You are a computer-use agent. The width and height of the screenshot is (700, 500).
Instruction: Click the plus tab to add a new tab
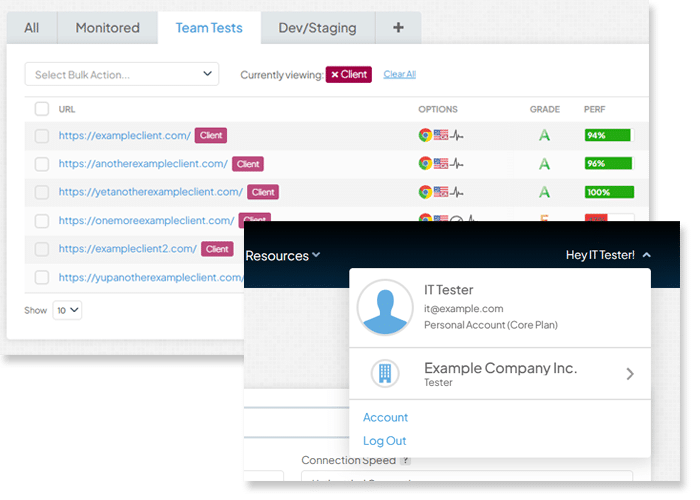(x=398, y=28)
